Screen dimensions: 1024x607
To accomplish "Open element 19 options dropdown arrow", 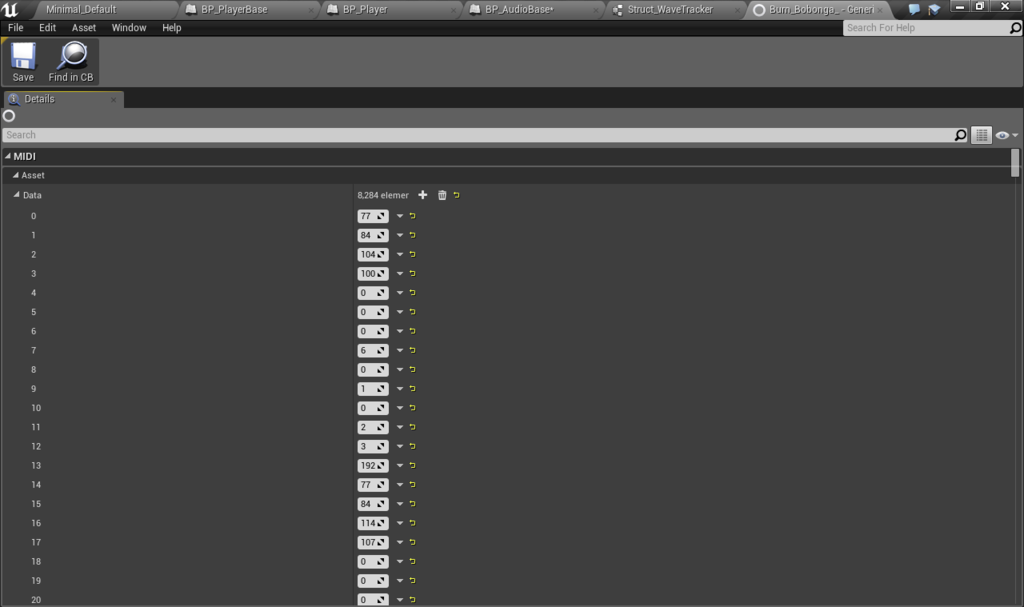I will (x=400, y=581).
